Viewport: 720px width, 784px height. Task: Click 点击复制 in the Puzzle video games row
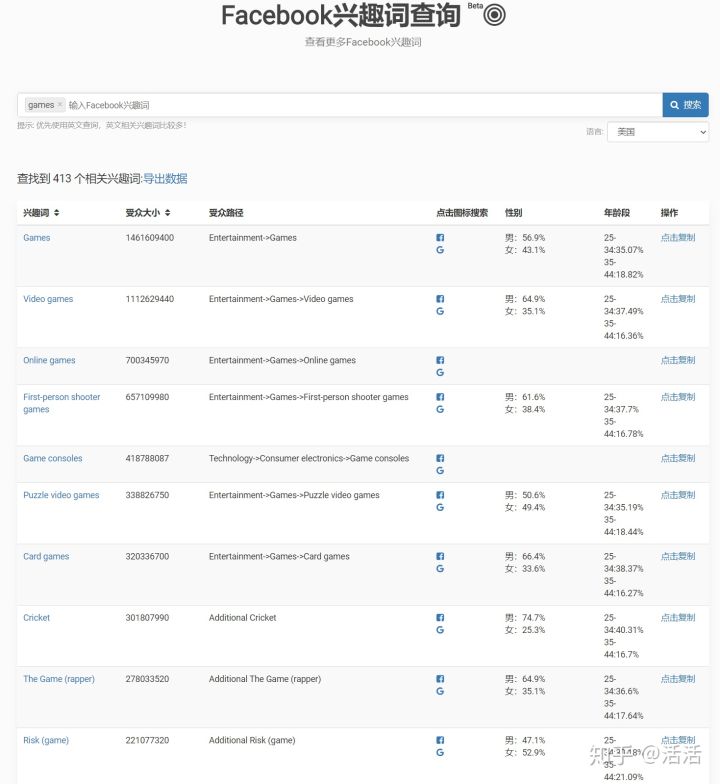point(678,495)
